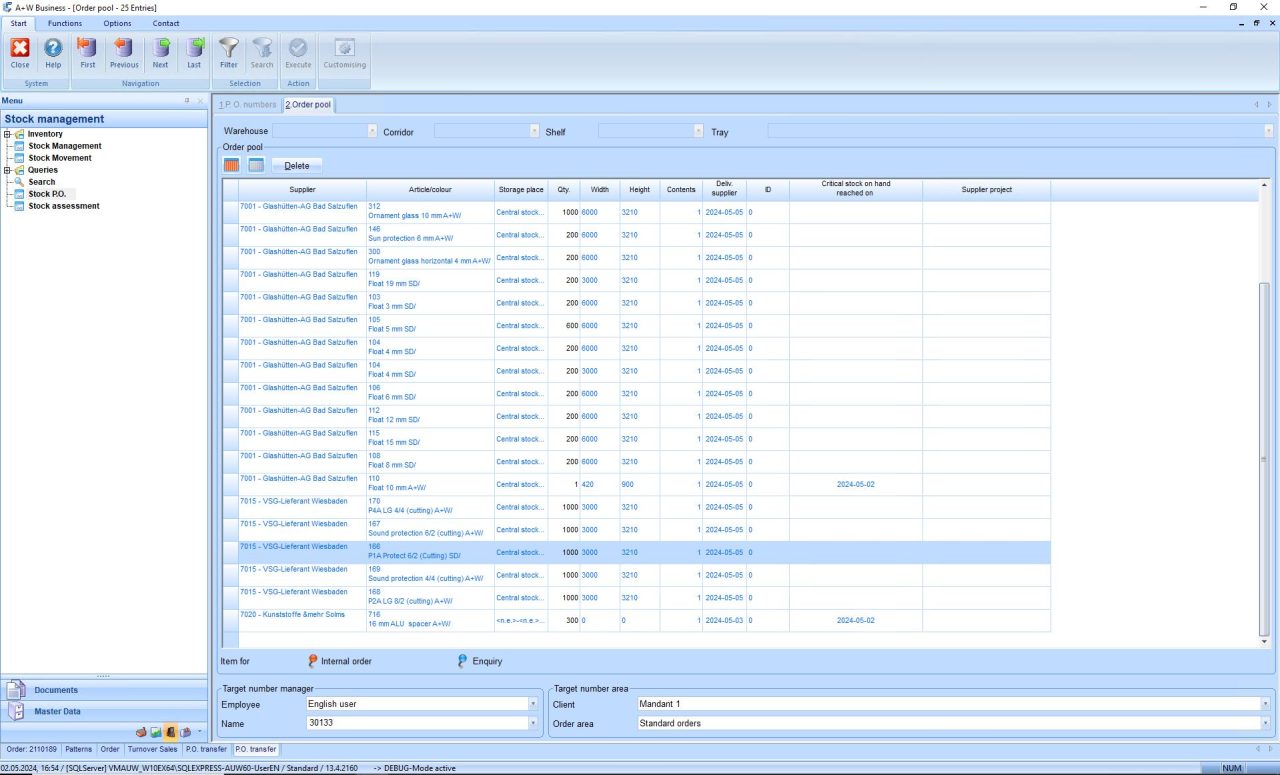This screenshot has width=1280, height=775.
Task: Click the highlighted dark shortcut icon in menu footer
Action: (171, 732)
